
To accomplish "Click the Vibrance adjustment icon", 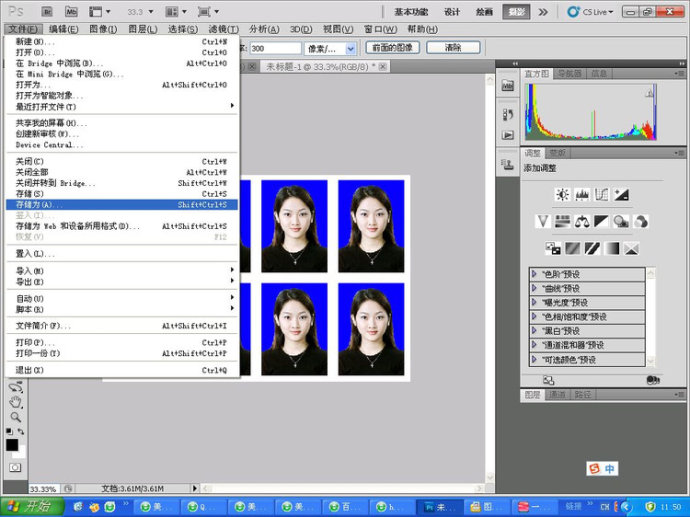I will (543, 221).
